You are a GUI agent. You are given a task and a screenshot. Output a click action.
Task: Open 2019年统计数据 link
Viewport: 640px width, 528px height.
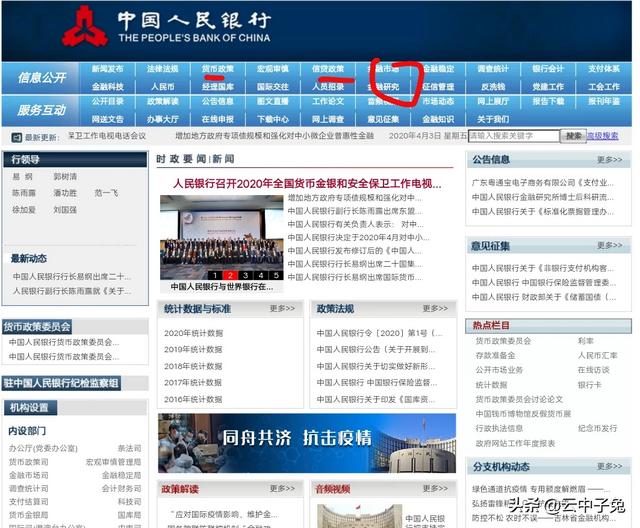[x=193, y=350]
